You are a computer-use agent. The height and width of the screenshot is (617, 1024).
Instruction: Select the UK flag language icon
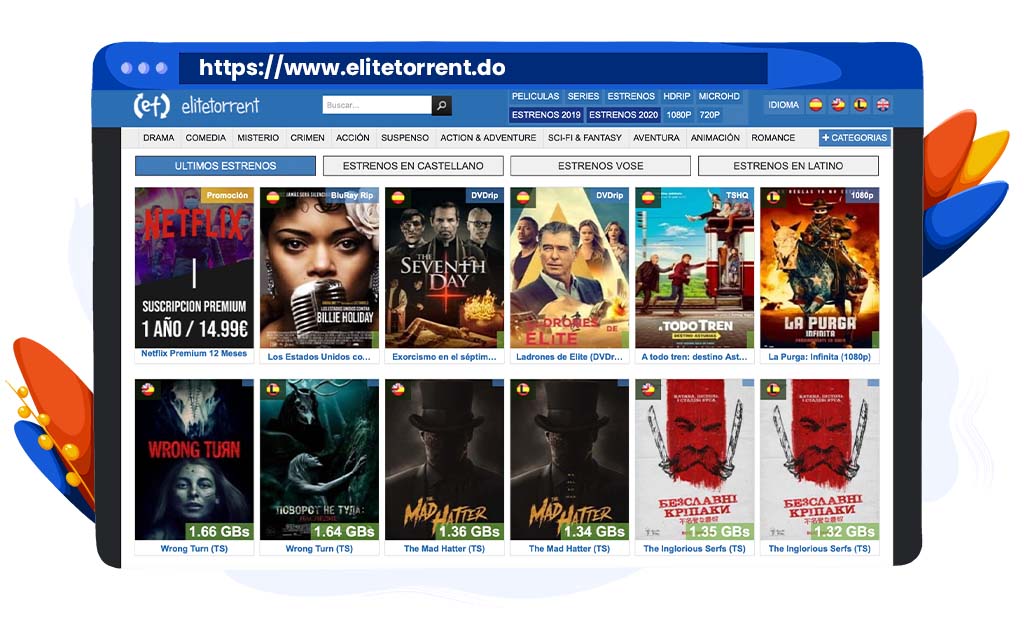point(883,104)
